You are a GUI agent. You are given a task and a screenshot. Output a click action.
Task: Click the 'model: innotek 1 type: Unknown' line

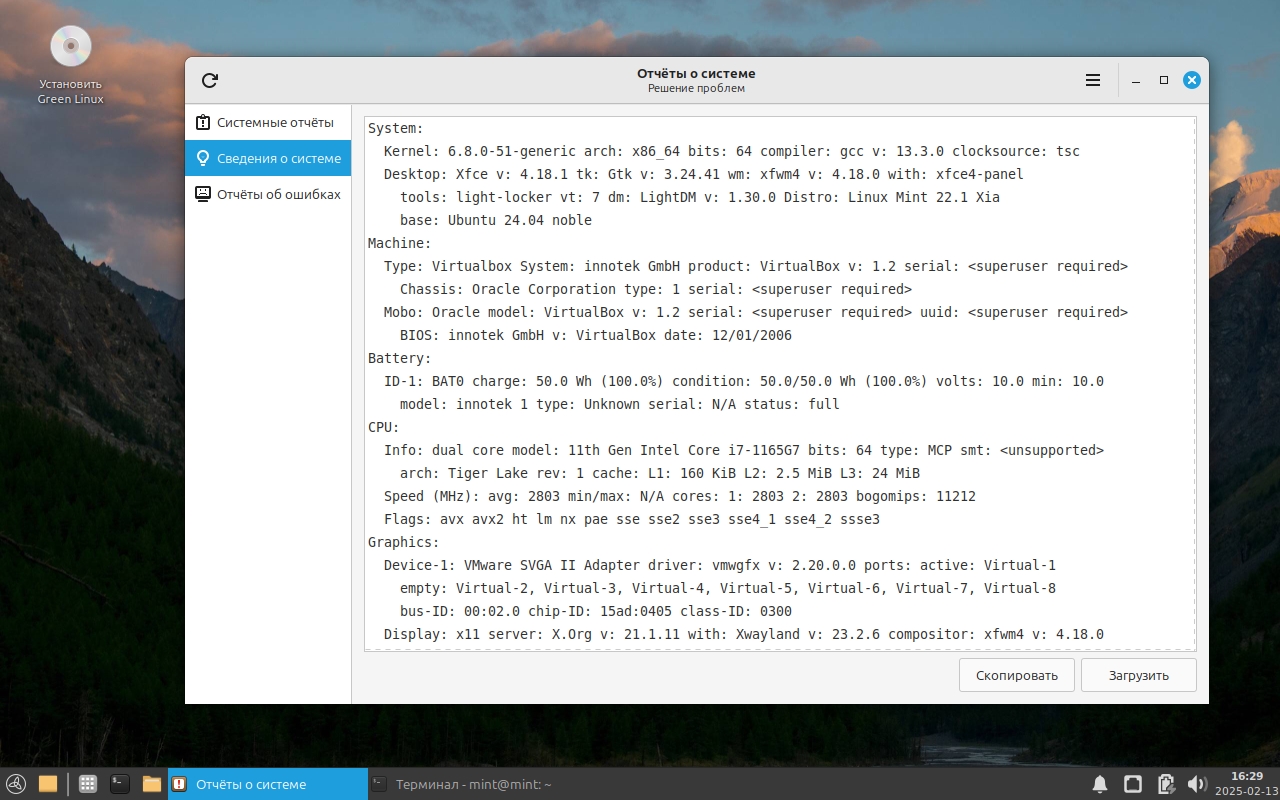pyautogui.click(x=620, y=404)
